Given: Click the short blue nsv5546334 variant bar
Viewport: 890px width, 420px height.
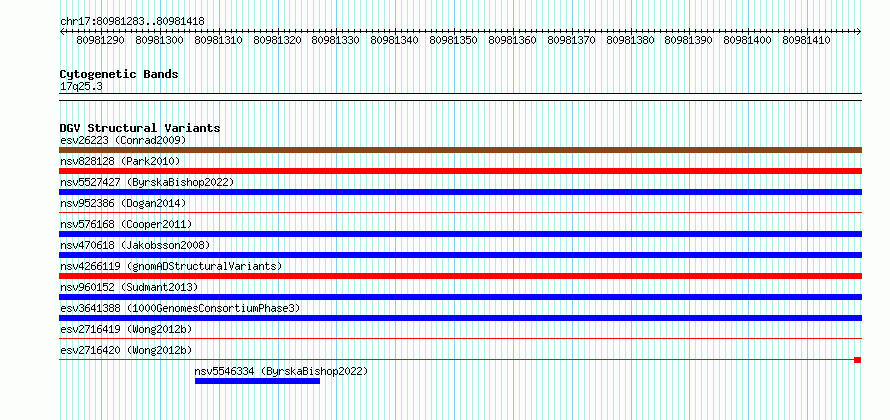Looking at the screenshot, I should (257, 381).
